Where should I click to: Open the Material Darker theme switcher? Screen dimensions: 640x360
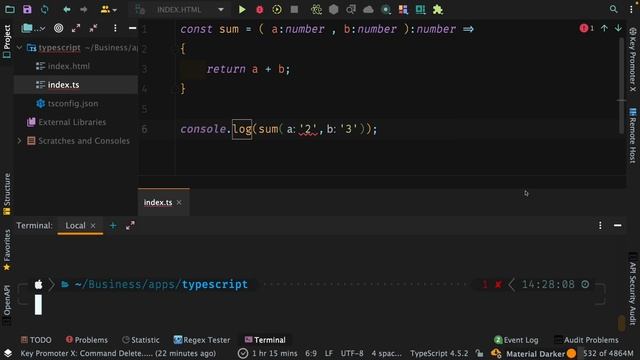tap(535, 353)
